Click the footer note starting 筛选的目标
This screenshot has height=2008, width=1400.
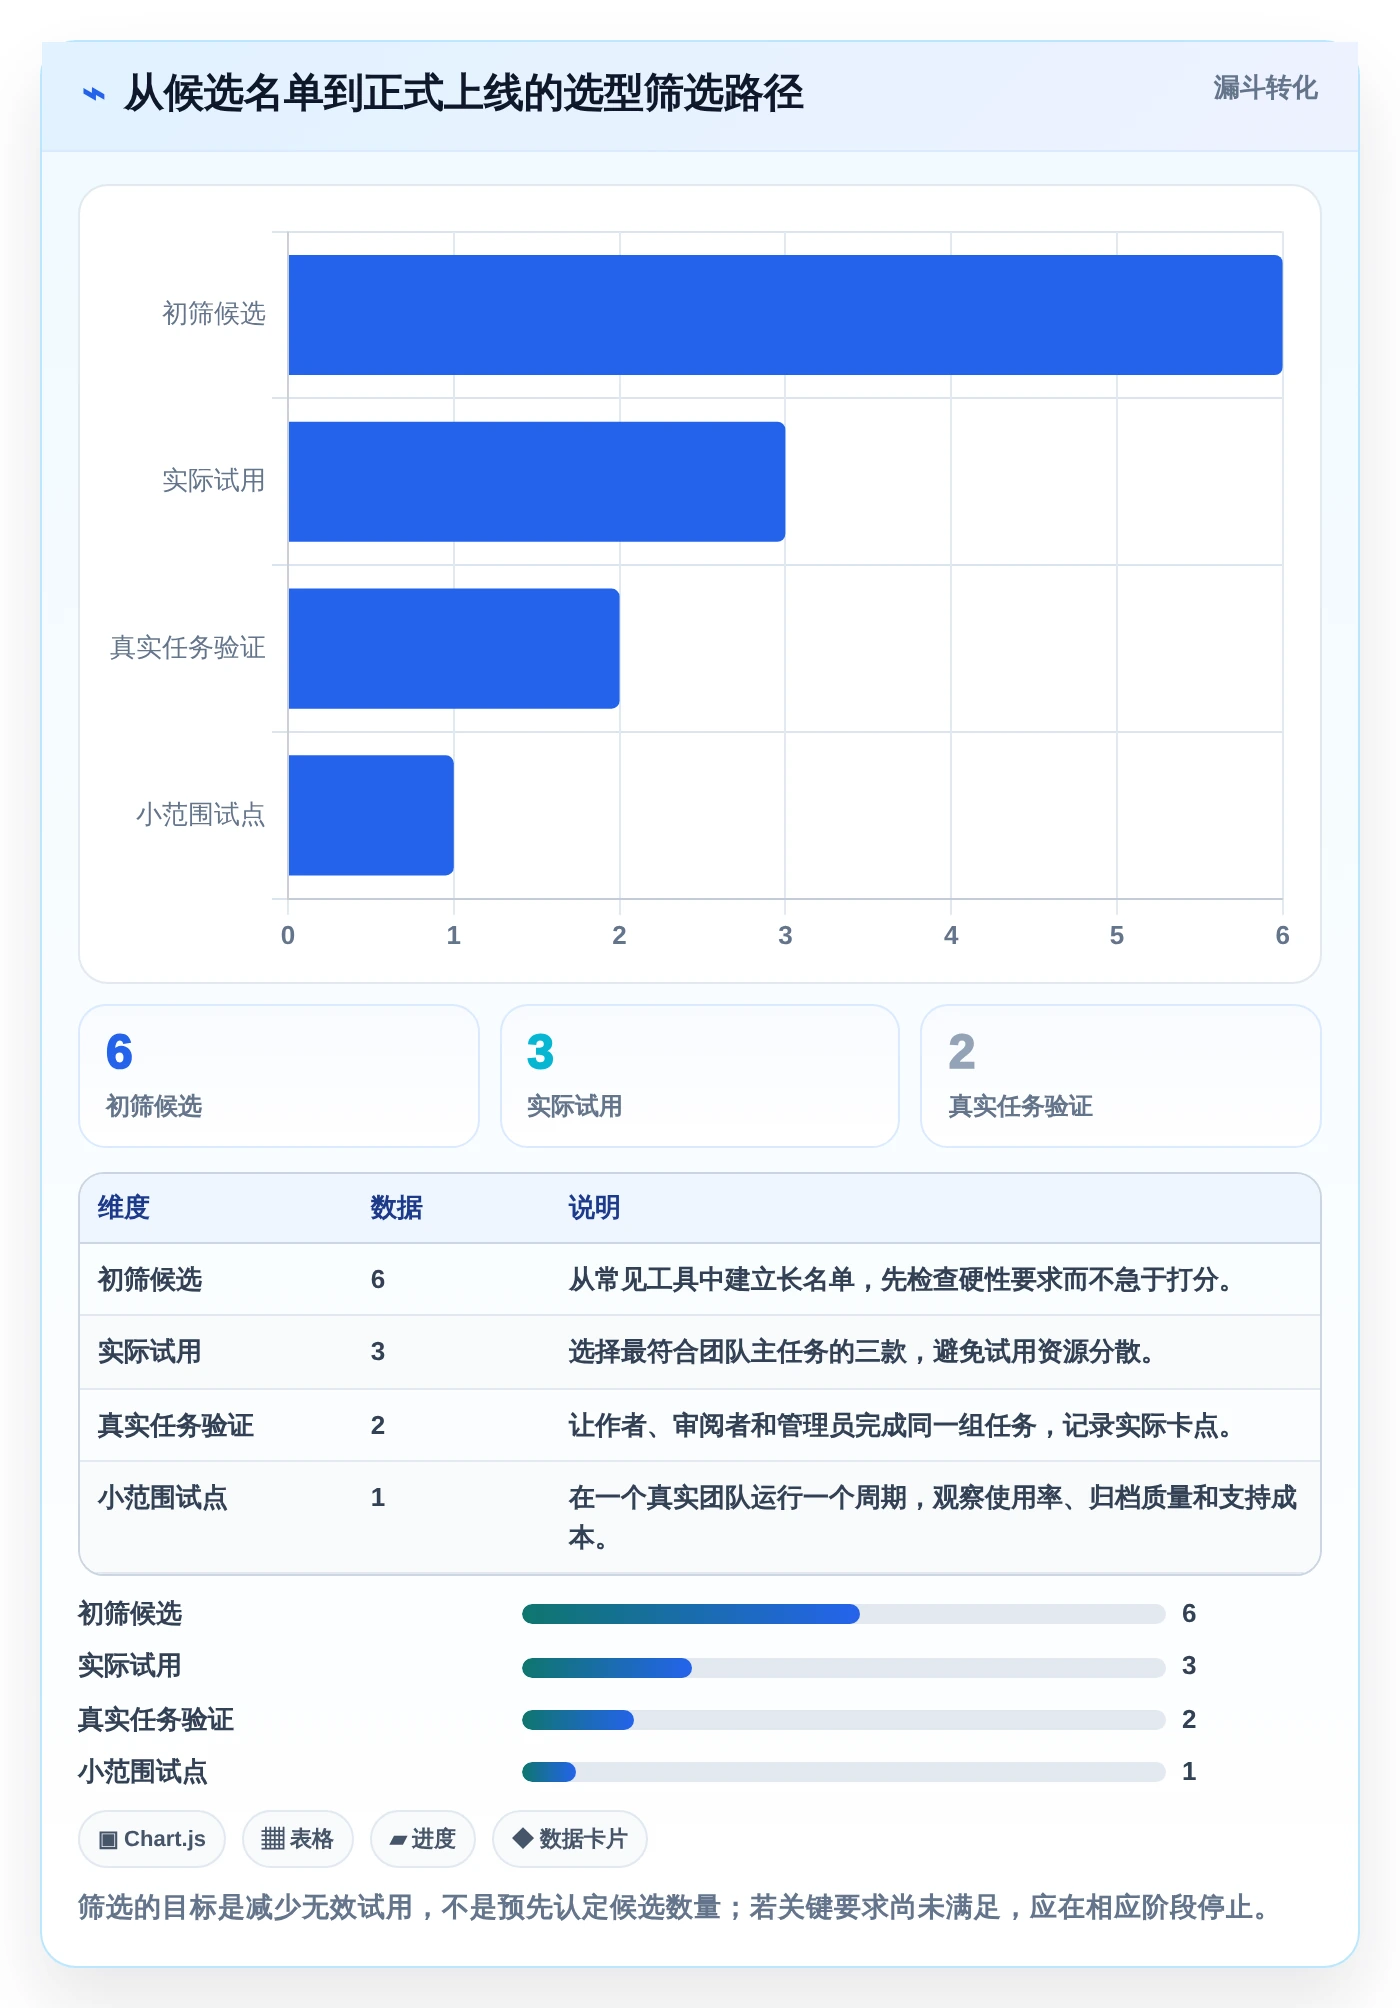click(674, 1908)
